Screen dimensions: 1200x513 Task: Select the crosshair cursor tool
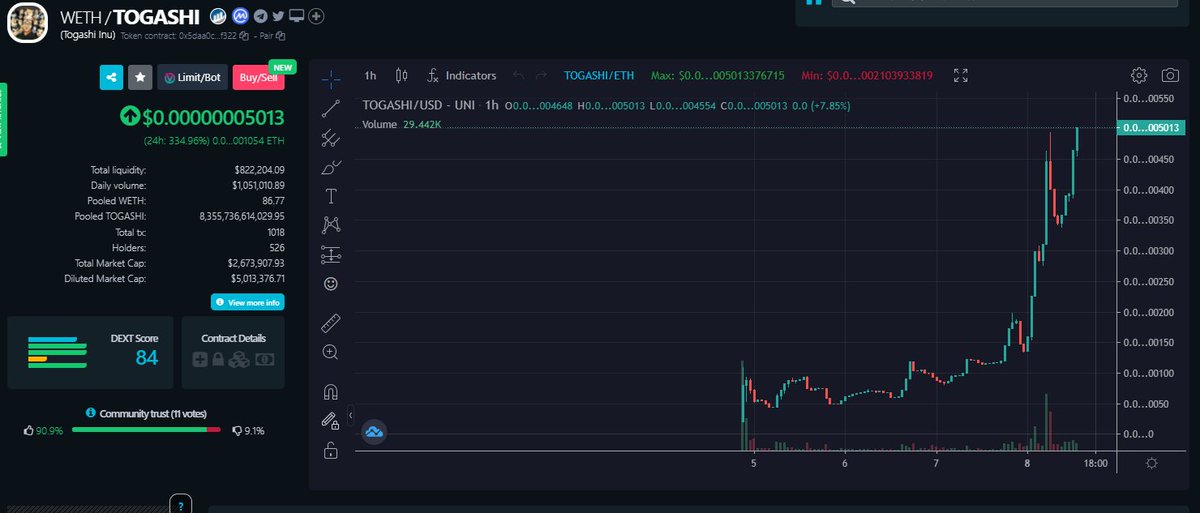(x=331, y=77)
